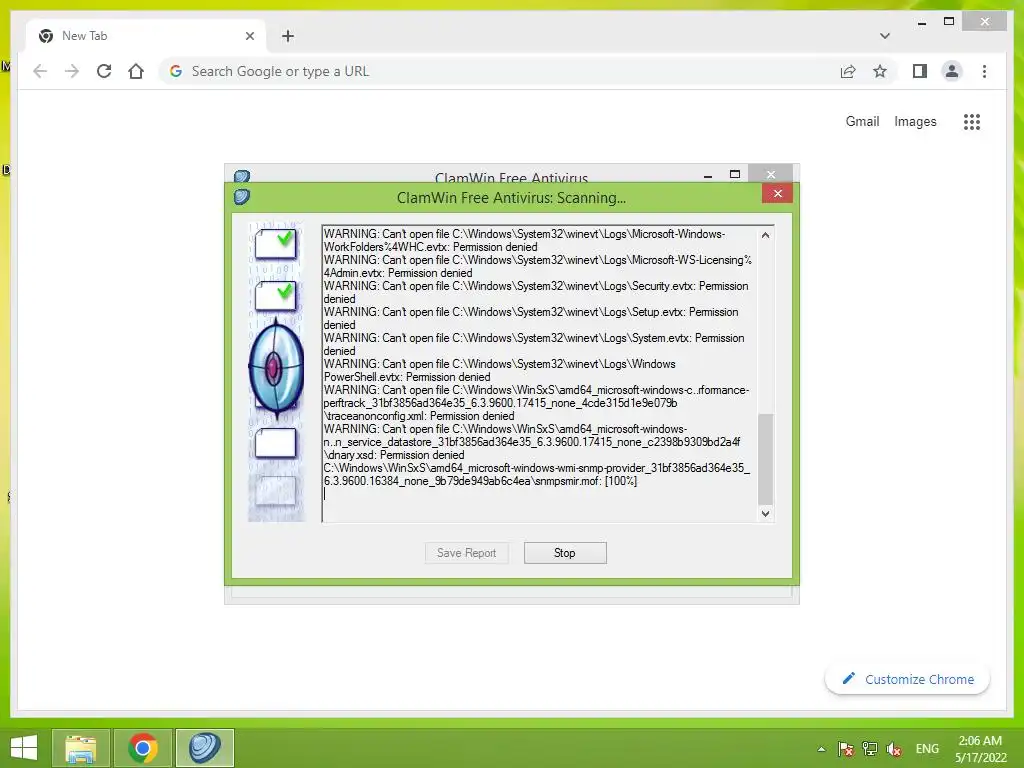Click the disabled Save Report button
Viewport: 1024px width, 768px height.
(x=466, y=552)
